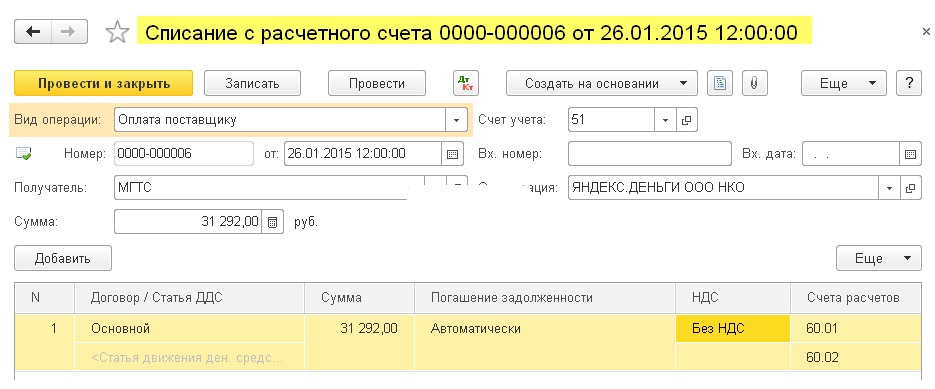Click the Сумма column header
This screenshot has width=935, height=389.
click(359, 298)
